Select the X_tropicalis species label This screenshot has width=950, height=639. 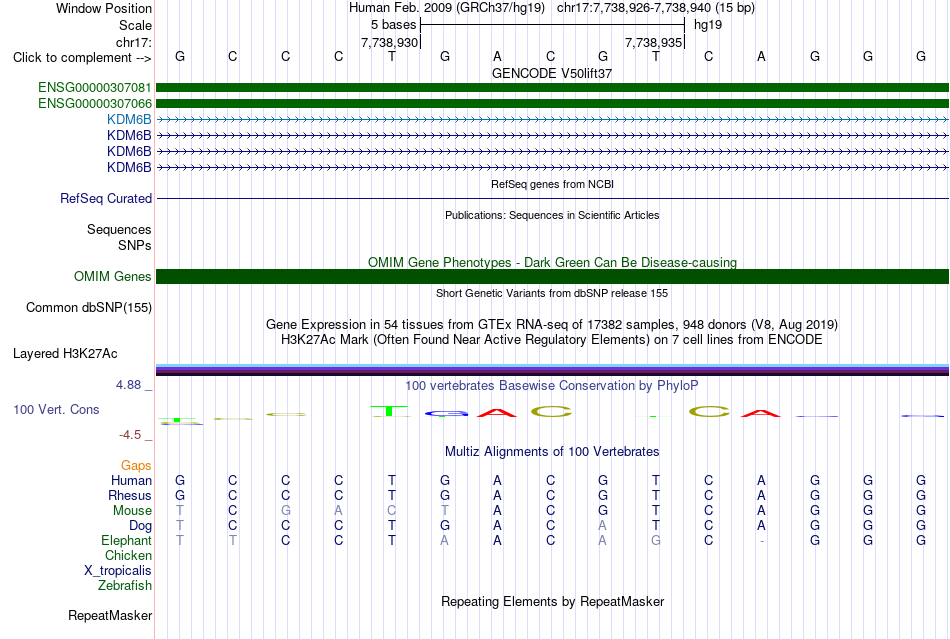coord(118,571)
